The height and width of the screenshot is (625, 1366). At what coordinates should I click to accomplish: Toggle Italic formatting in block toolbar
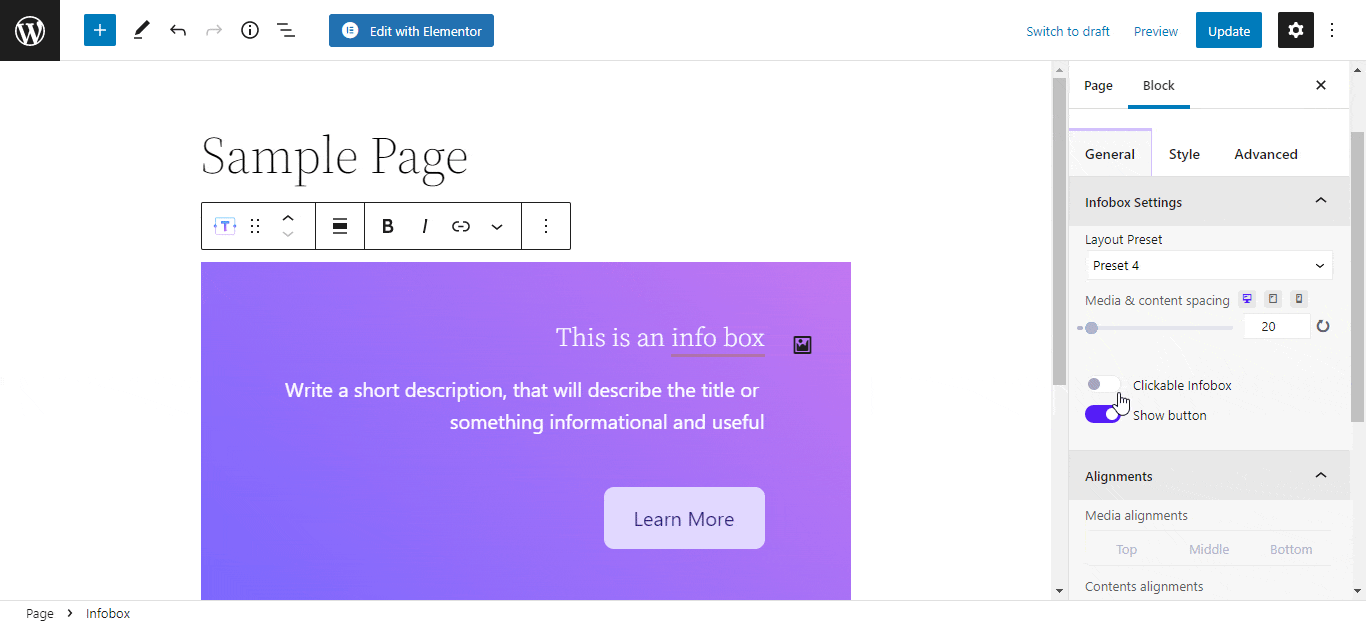424,226
